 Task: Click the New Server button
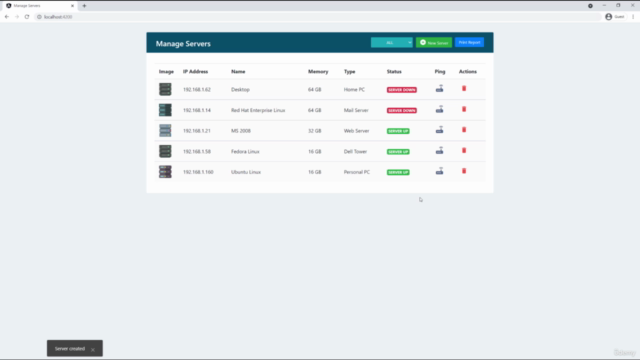pyautogui.click(x=434, y=42)
